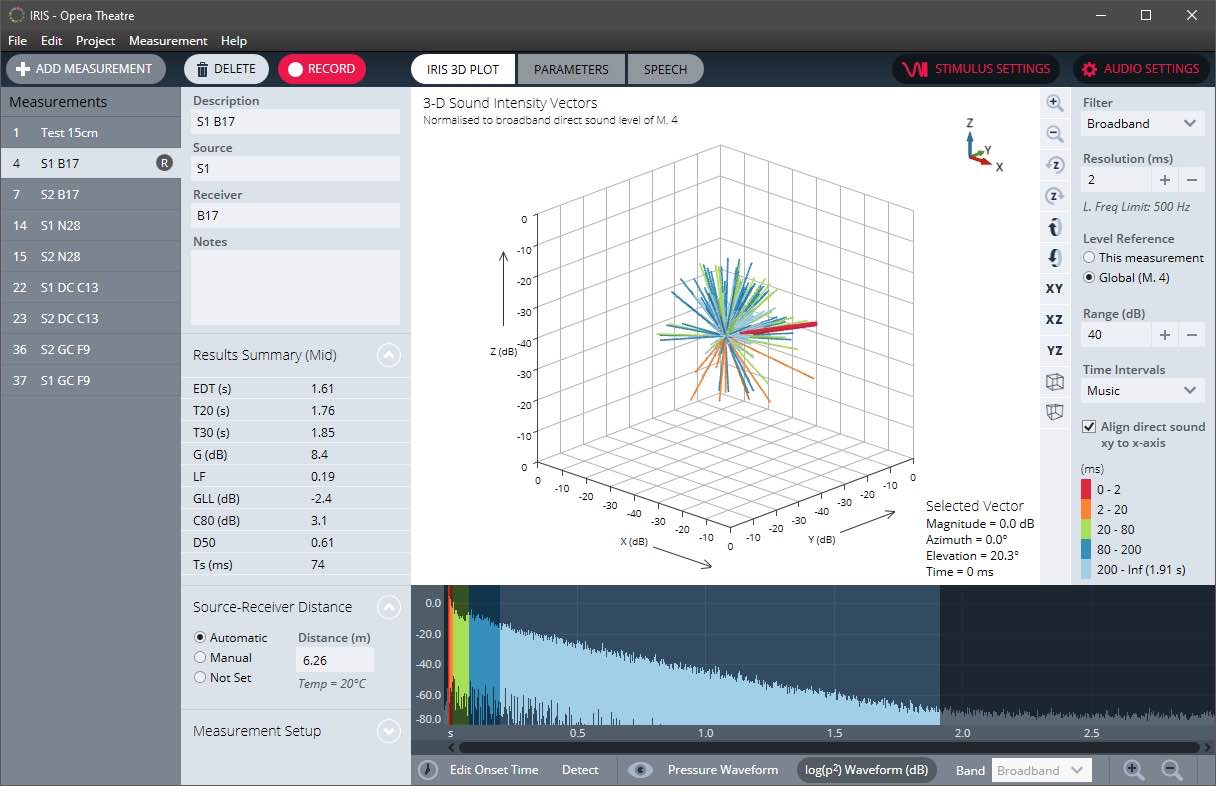This screenshot has width=1216, height=786.
Task: Click the eye icon beside Pressure Waveform
Action: coord(639,770)
